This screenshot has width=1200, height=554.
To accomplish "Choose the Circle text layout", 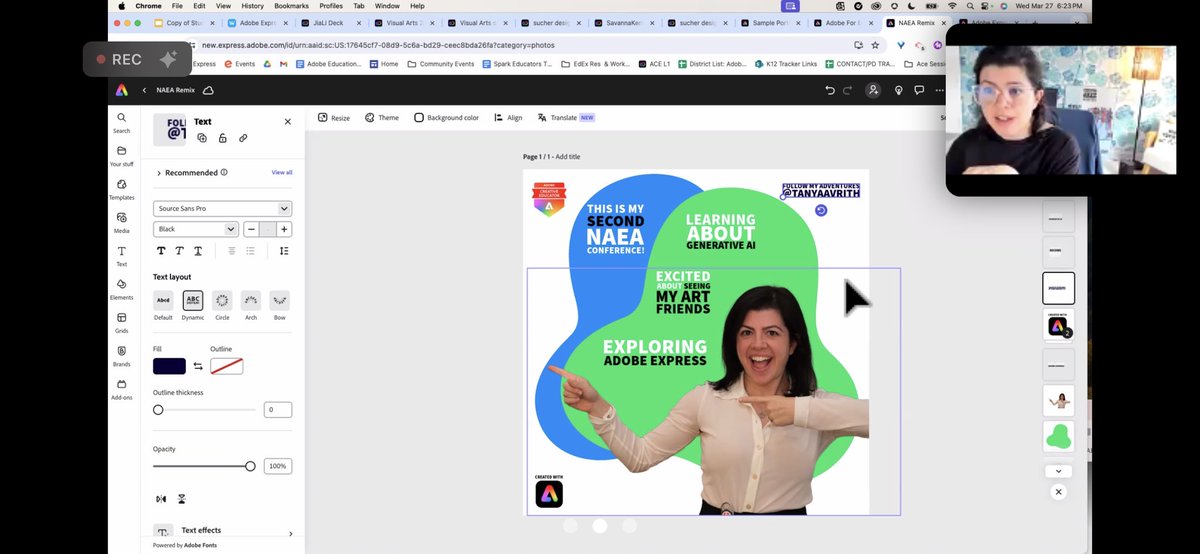I will [x=222, y=304].
